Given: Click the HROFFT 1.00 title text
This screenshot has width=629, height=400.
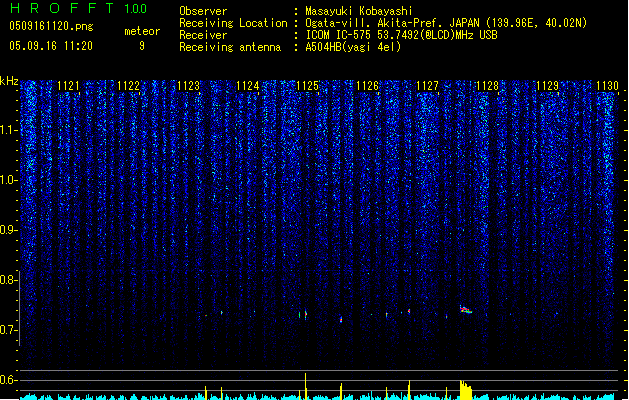Looking at the screenshot, I should point(78,8).
